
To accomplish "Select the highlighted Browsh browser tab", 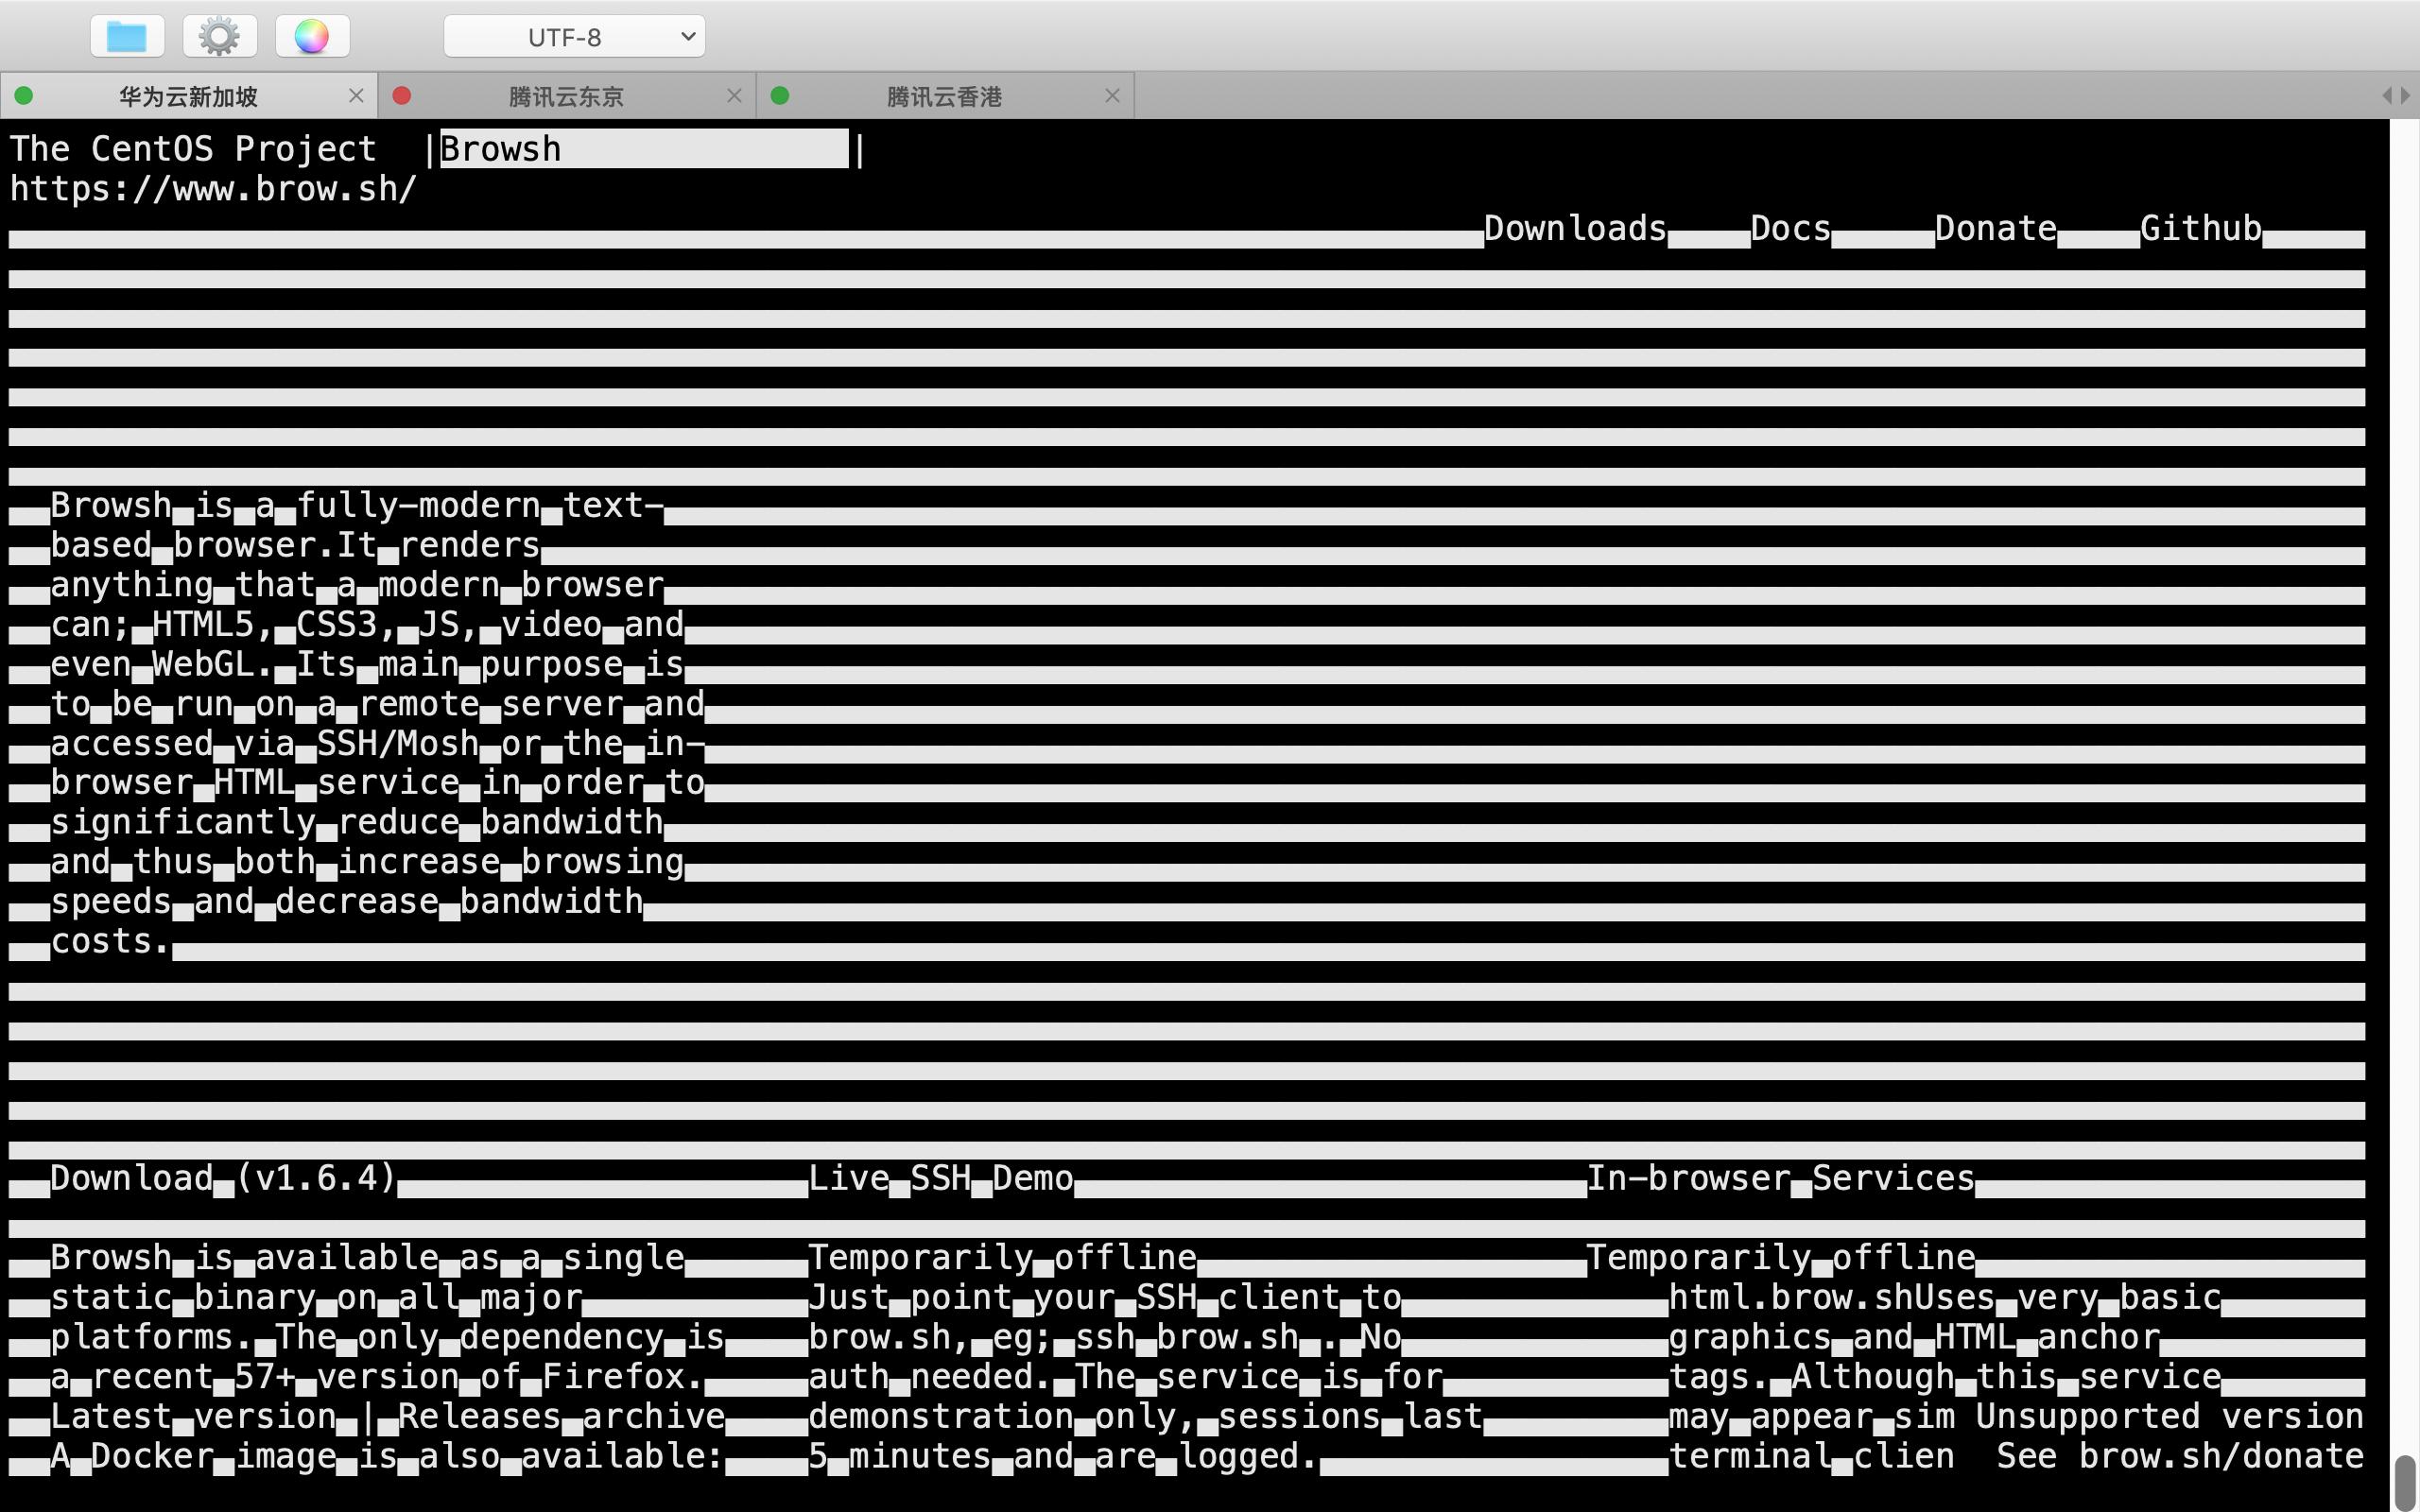I will point(644,149).
